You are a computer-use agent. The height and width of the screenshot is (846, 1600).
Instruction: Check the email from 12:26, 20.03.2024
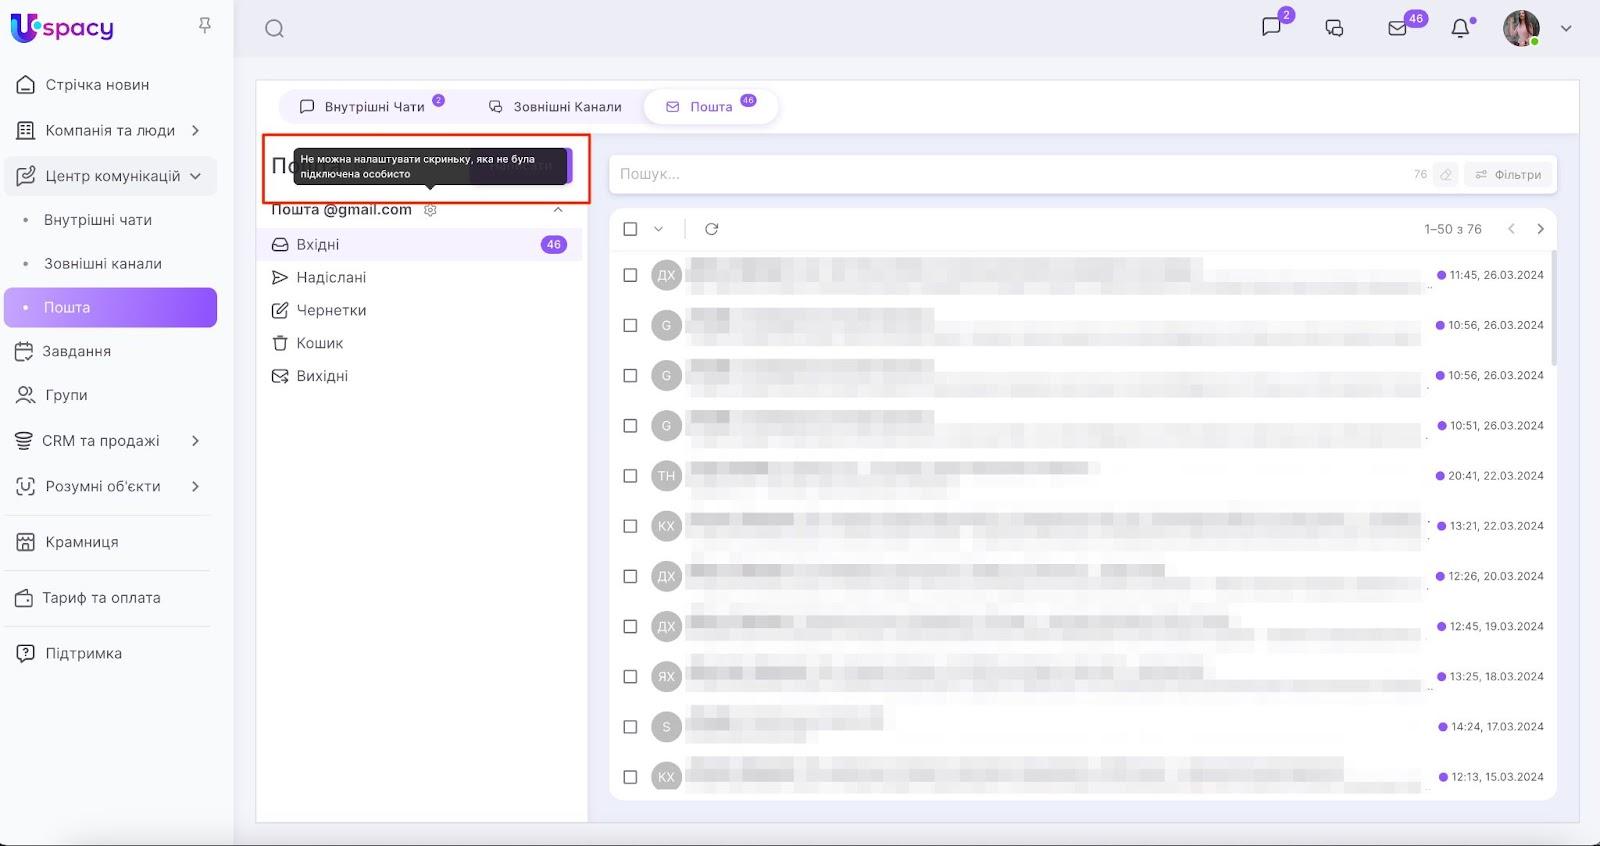(630, 576)
